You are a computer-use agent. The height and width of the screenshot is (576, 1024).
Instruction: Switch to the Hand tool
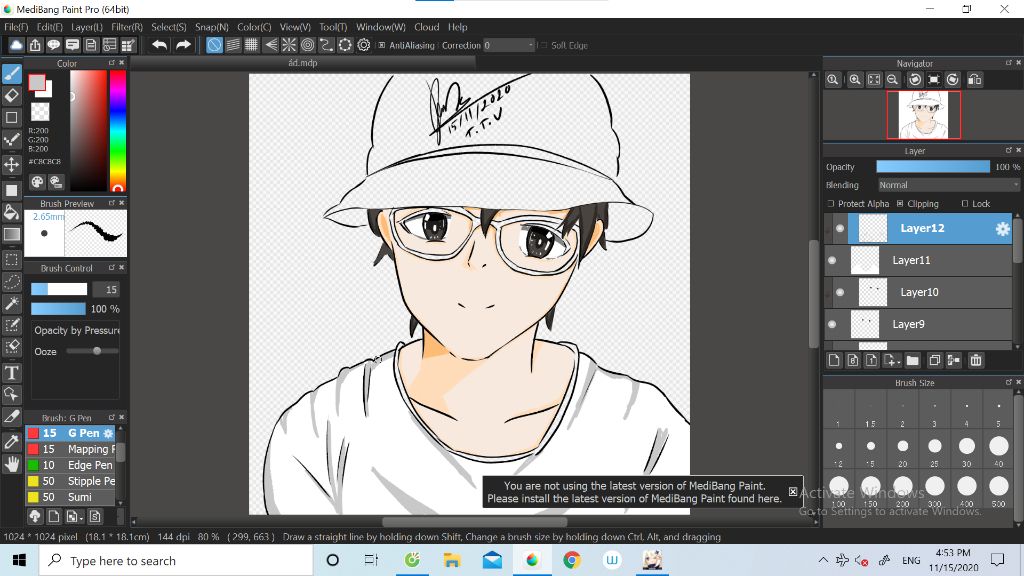[x=12, y=464]
